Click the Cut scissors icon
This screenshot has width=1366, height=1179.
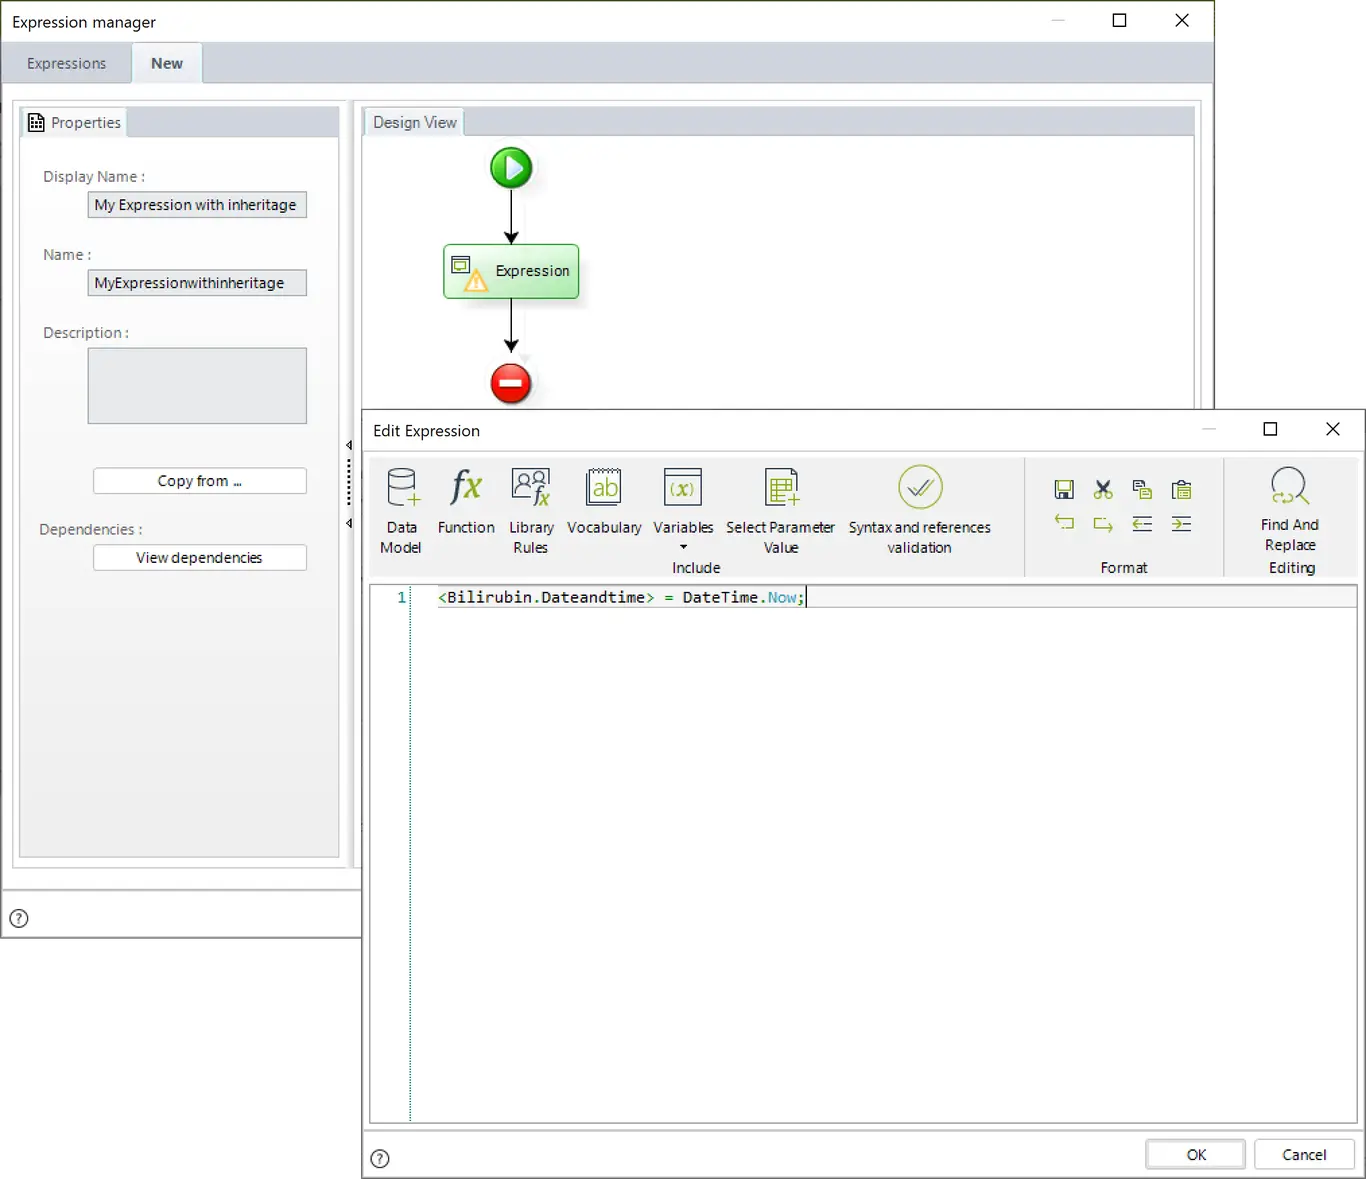[1103, 490]
